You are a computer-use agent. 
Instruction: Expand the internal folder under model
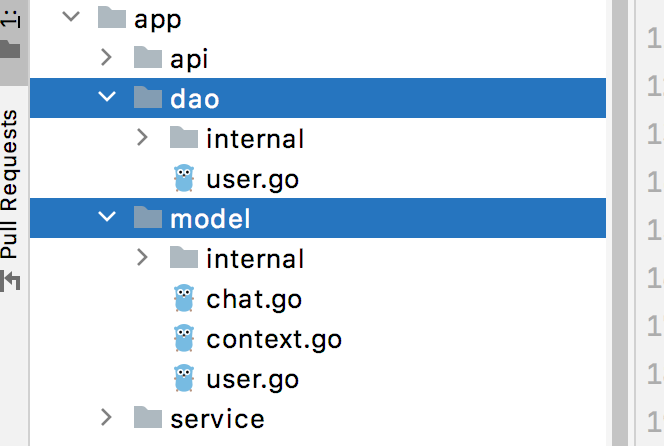[142, 257]
